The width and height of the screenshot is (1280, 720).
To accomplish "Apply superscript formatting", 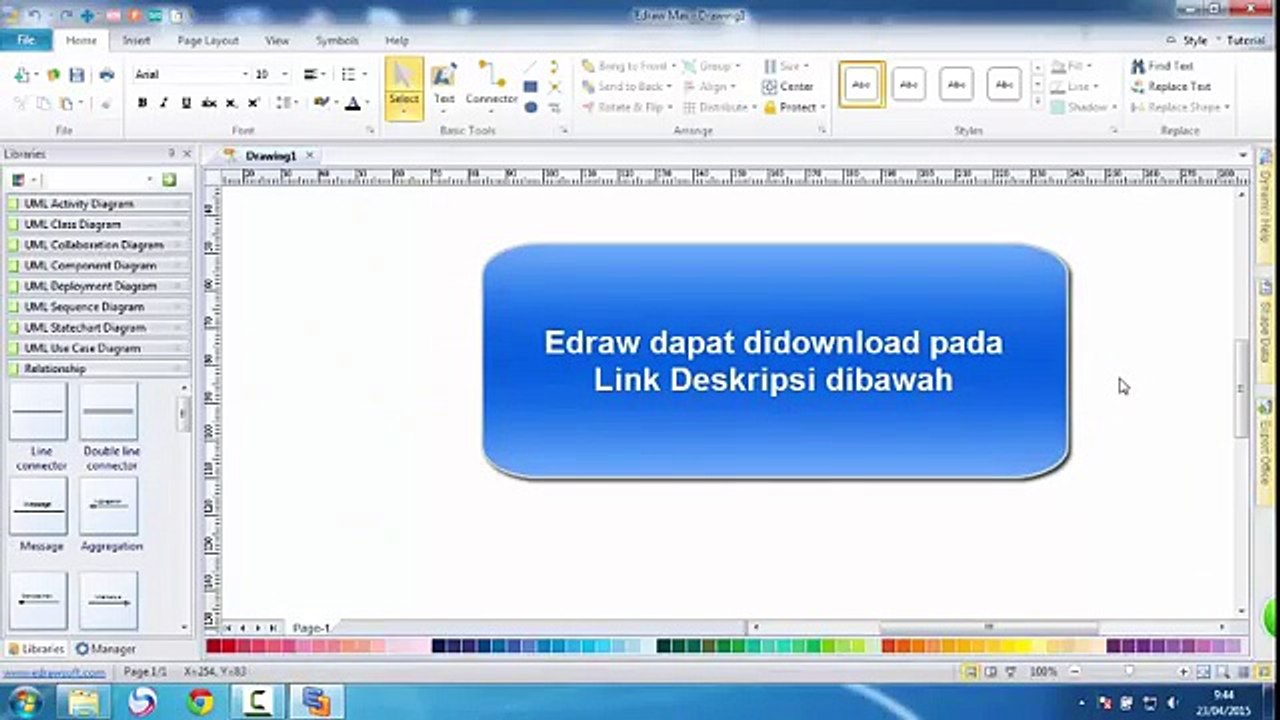I will [x=253, y=103].
